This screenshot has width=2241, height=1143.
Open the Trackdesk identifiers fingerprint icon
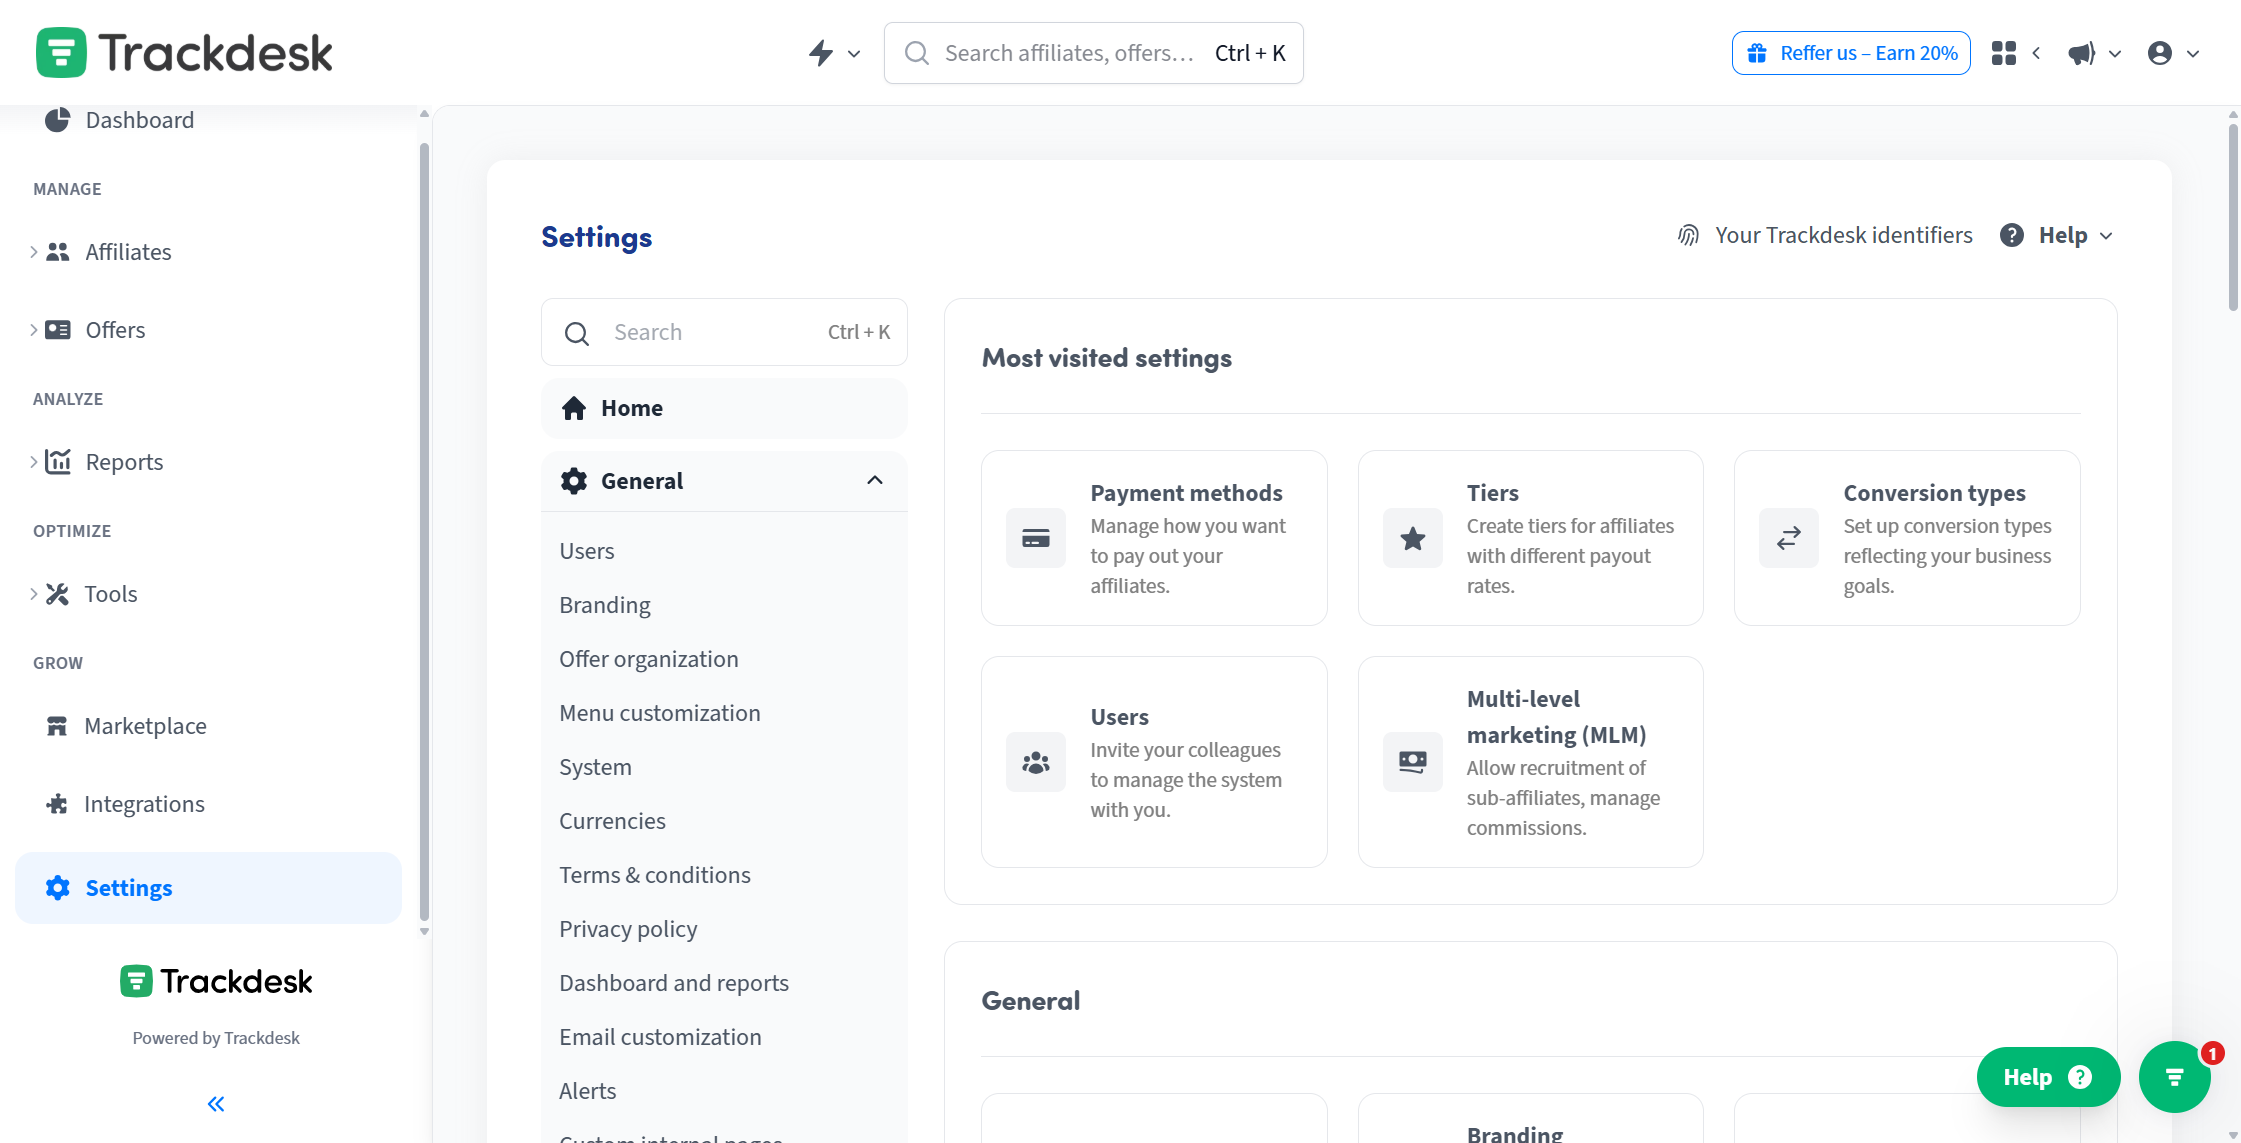(1687, 235)
